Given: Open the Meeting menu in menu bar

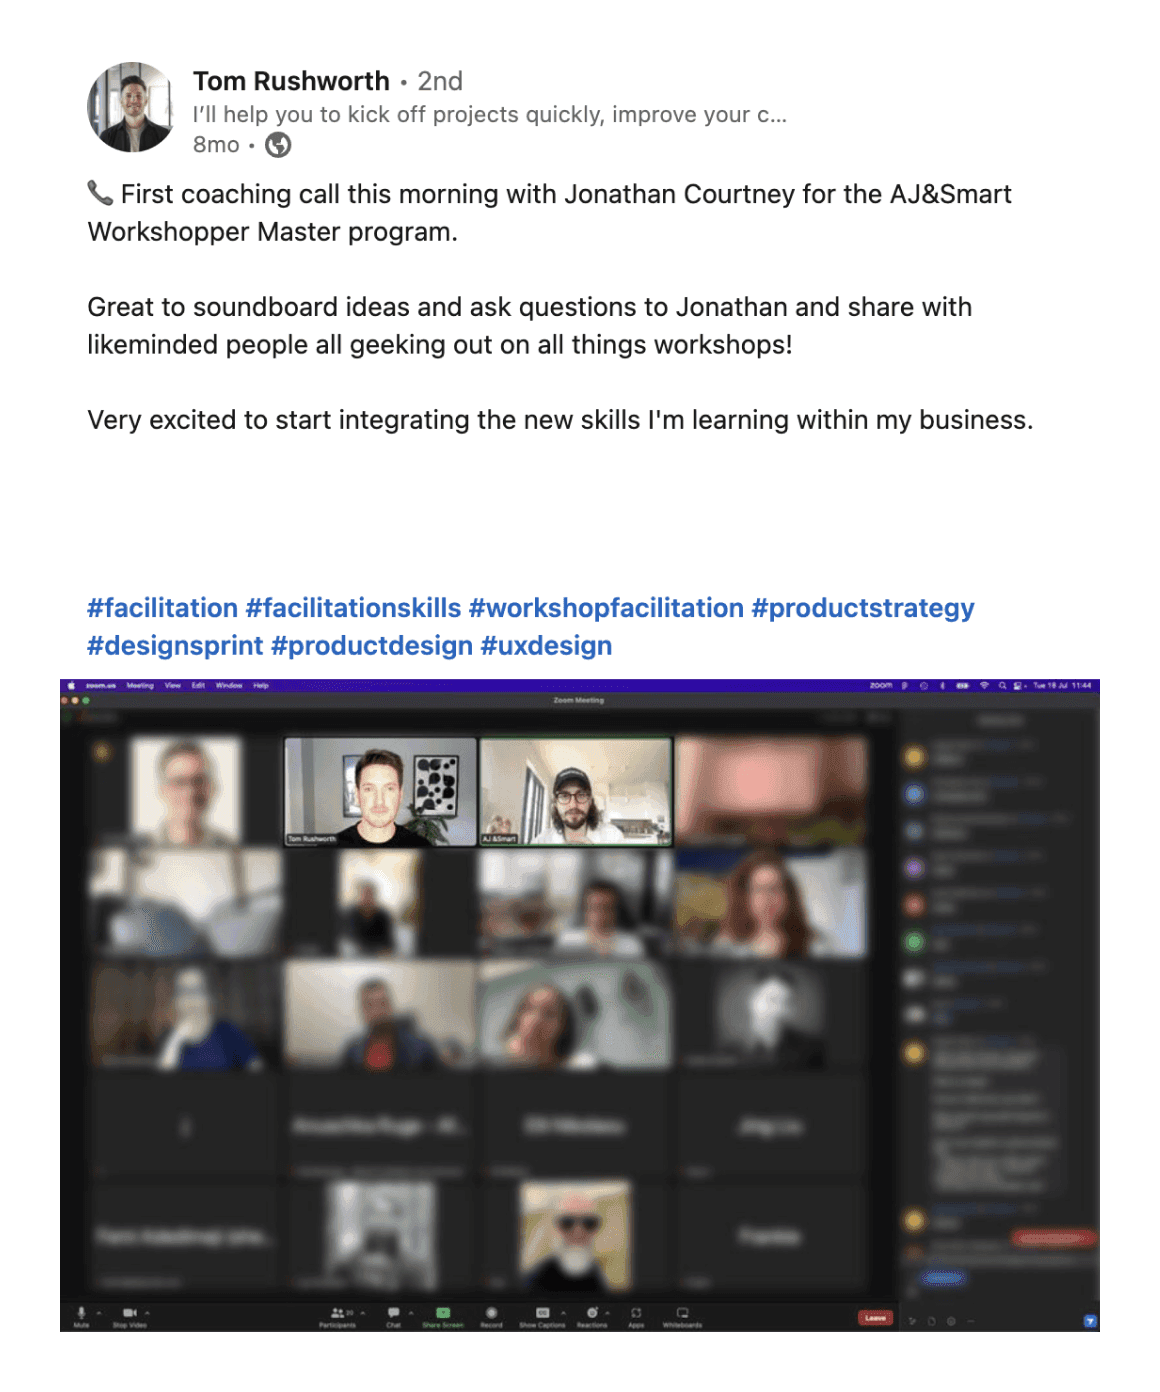Looking at the screenshot, I should pyautogui.click(x=140, y=686).
